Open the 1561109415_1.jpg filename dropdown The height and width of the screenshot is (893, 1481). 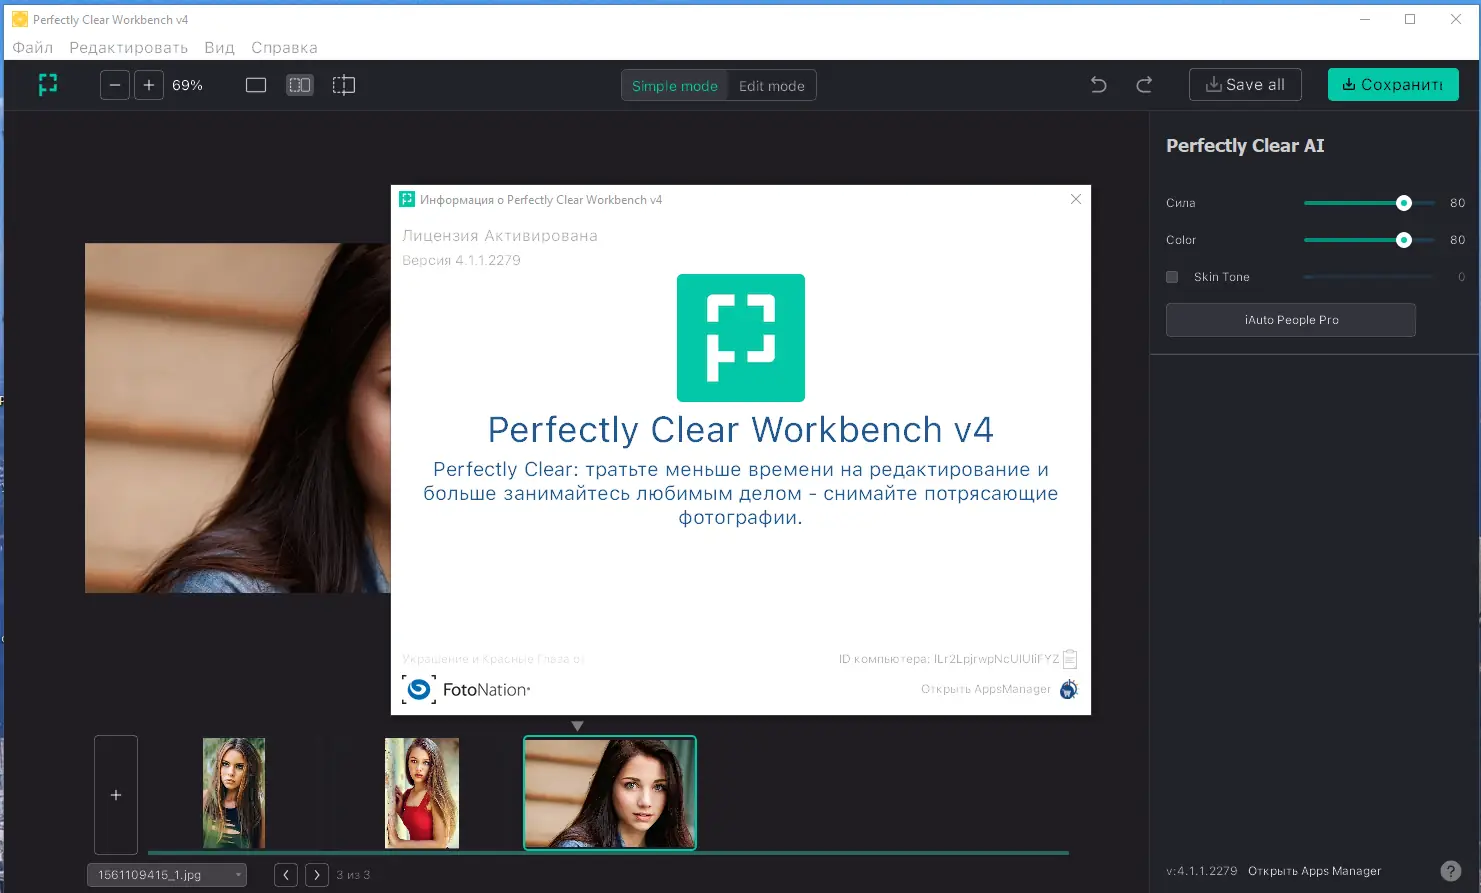point(240,875)
